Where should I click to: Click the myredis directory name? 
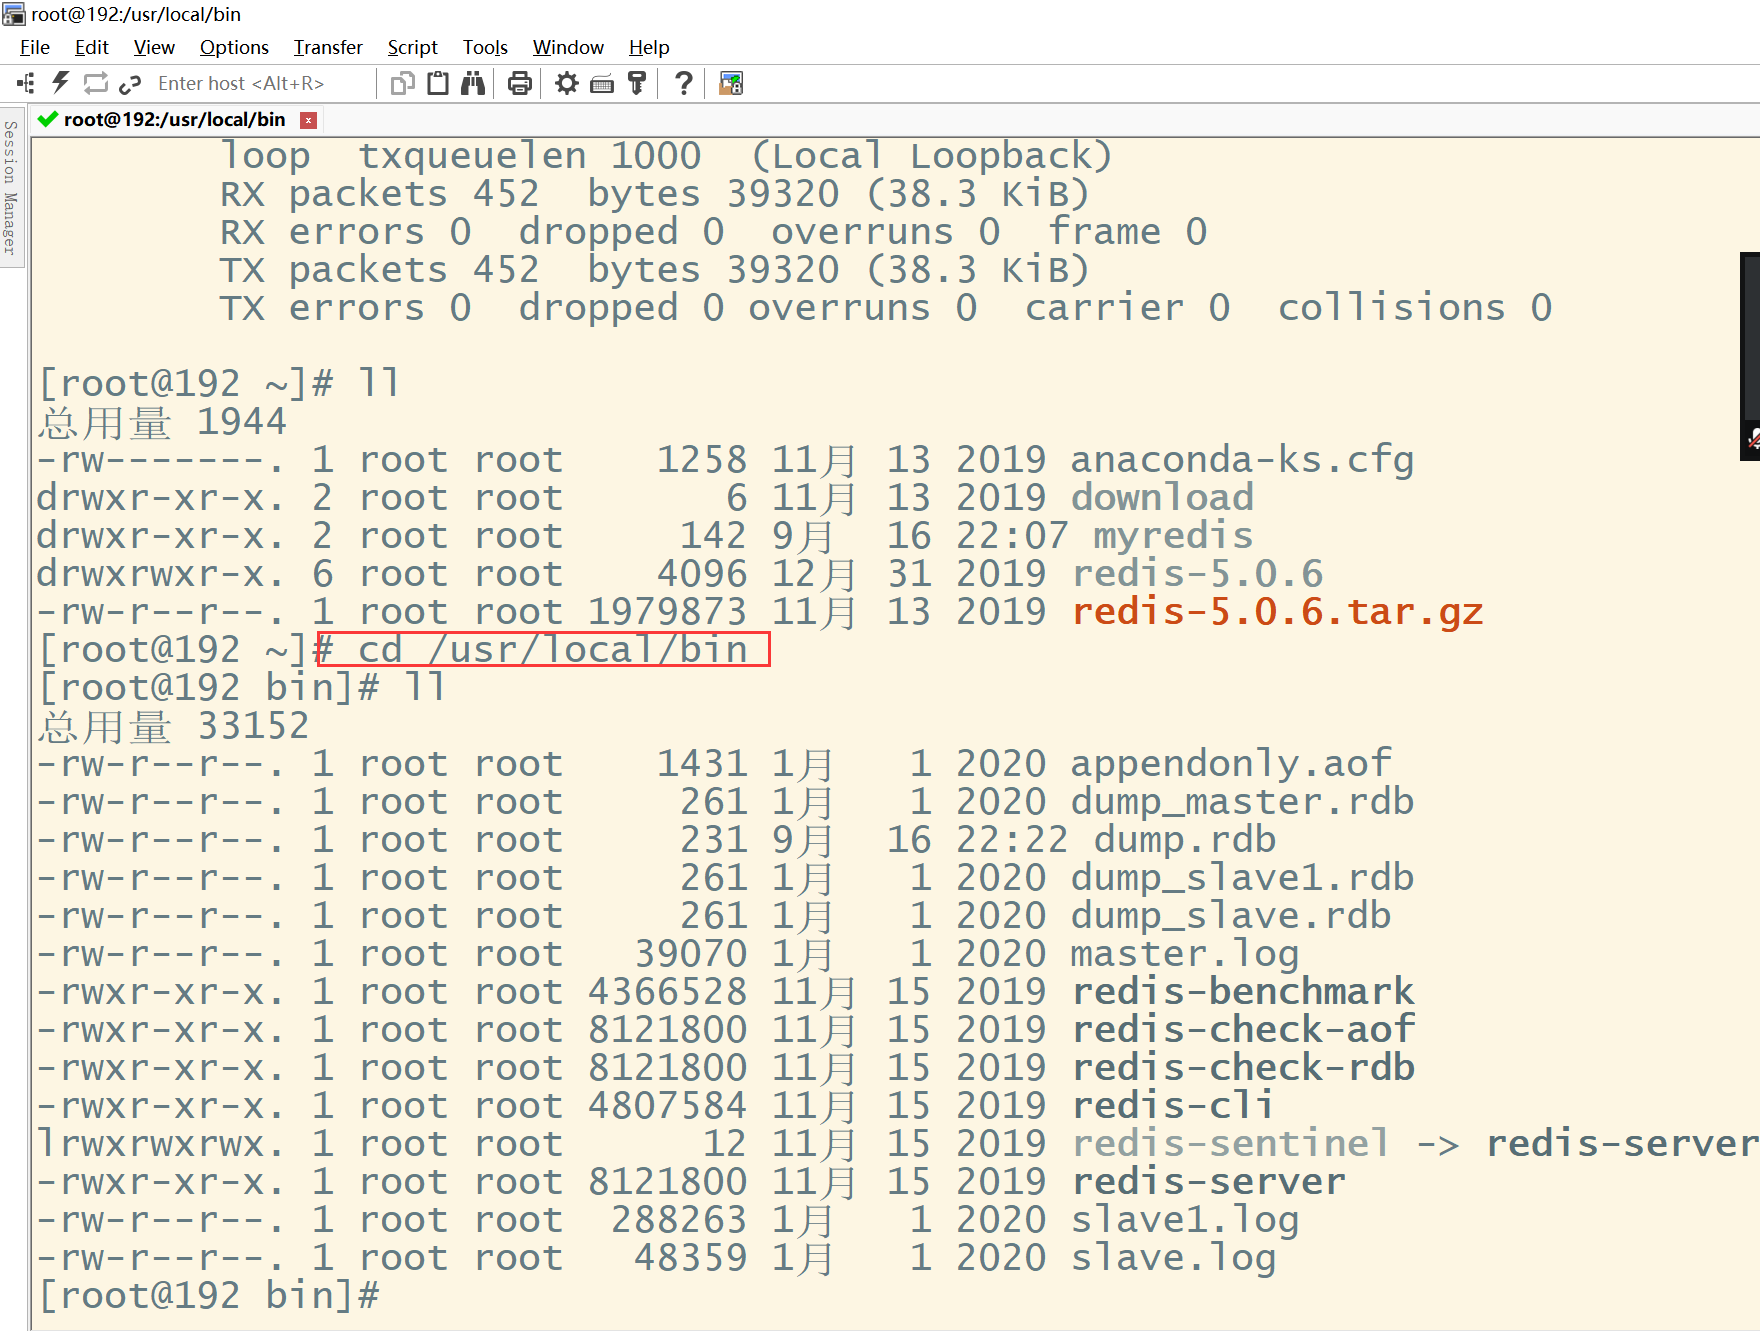click(1173, 535)
